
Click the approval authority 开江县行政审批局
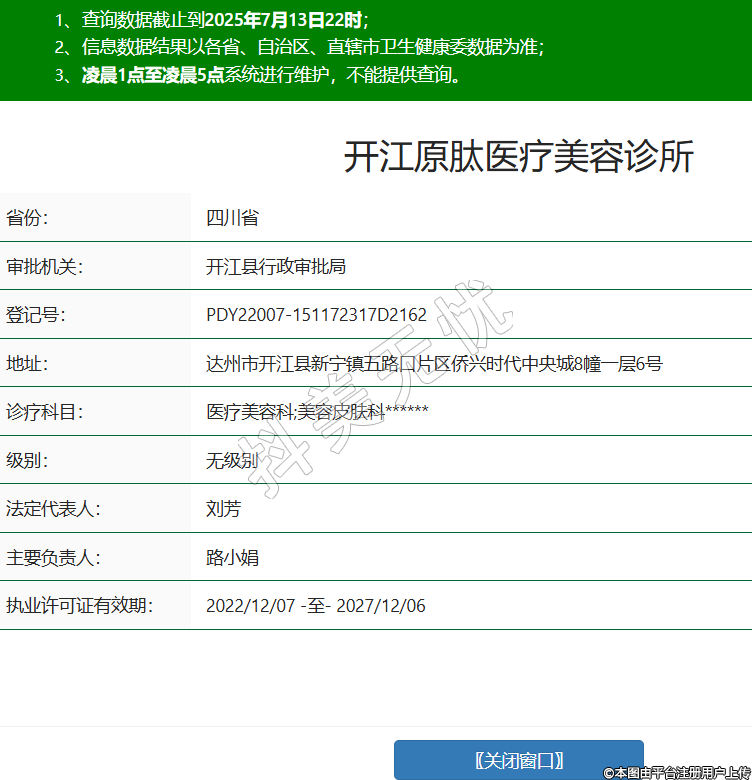pyautogui.click(x=275, y=266)
